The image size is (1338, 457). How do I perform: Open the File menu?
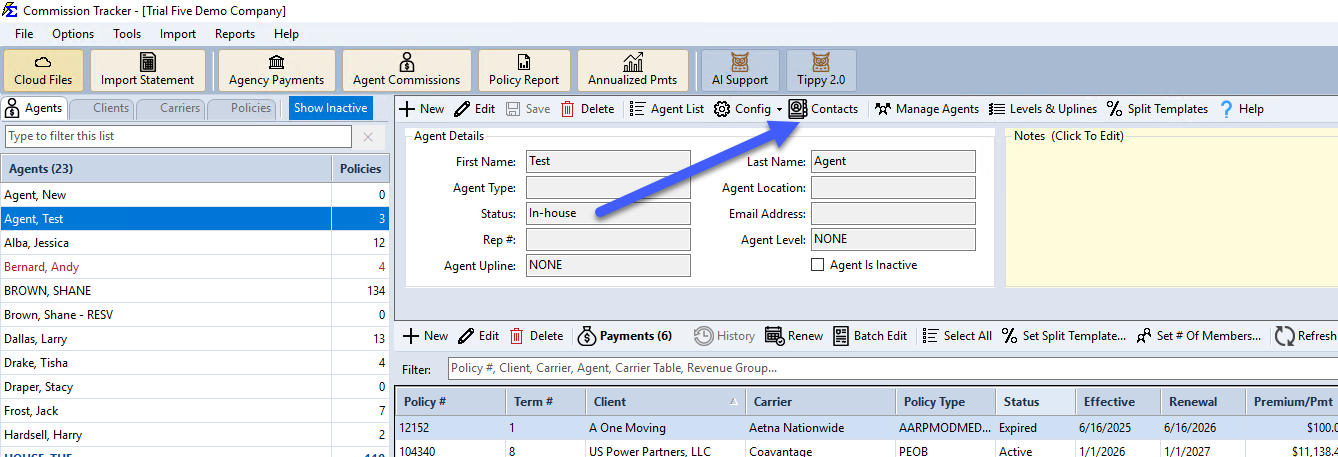24,33
